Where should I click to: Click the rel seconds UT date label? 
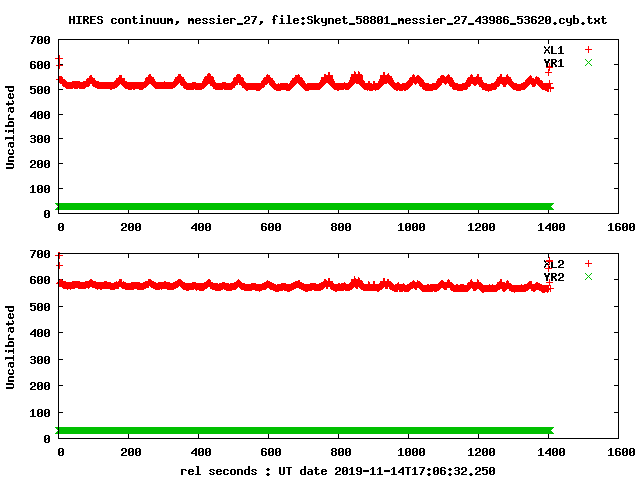pos(338,471)
